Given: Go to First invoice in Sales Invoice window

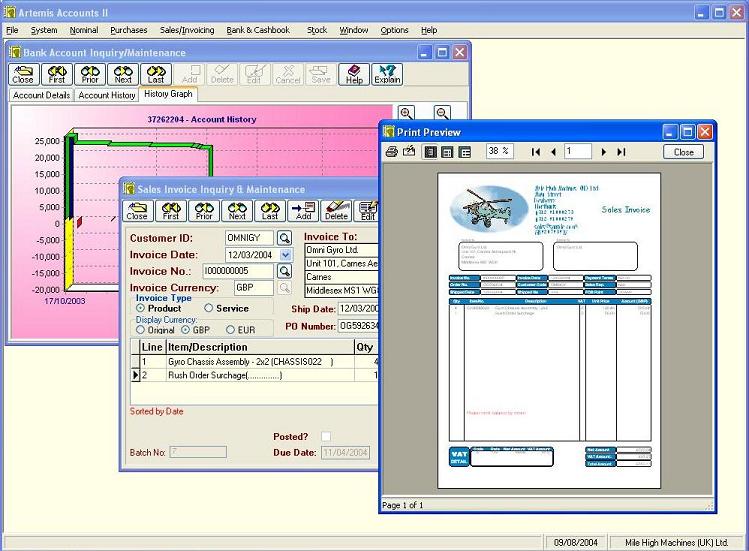Looking at the screenshot, I should [x=171, y=211].
